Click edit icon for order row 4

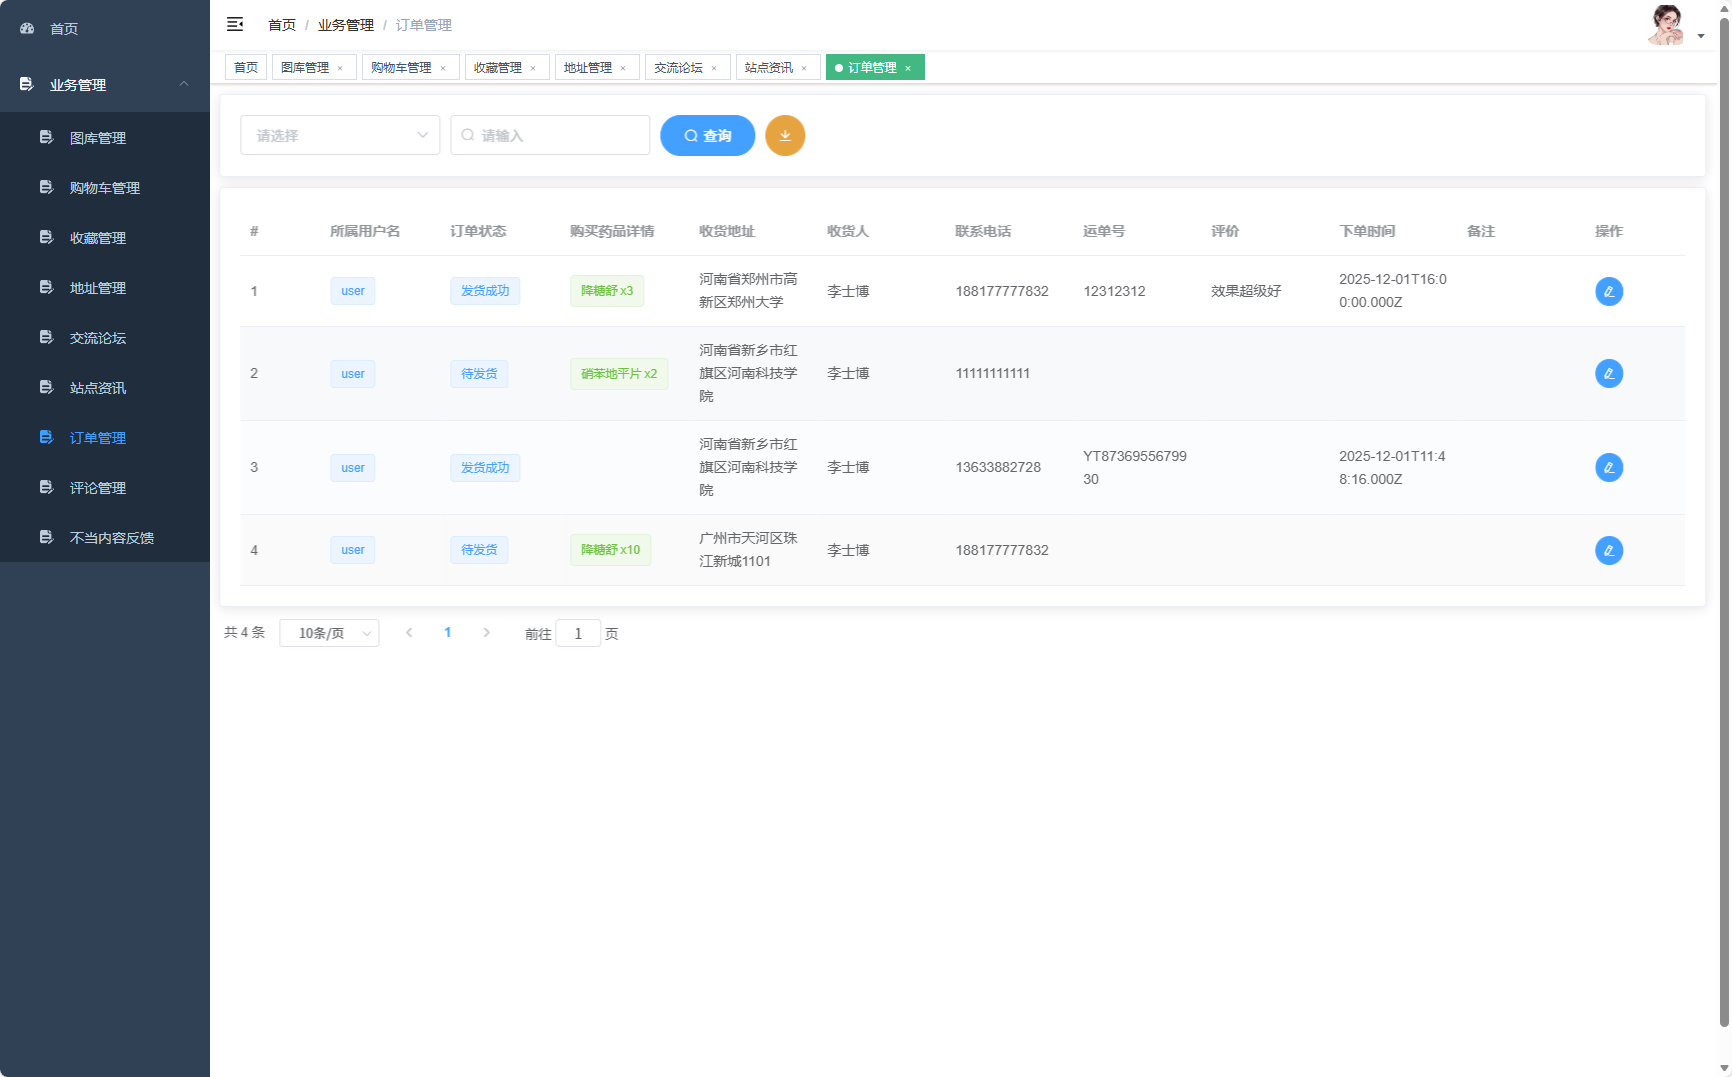(1608, 551)
